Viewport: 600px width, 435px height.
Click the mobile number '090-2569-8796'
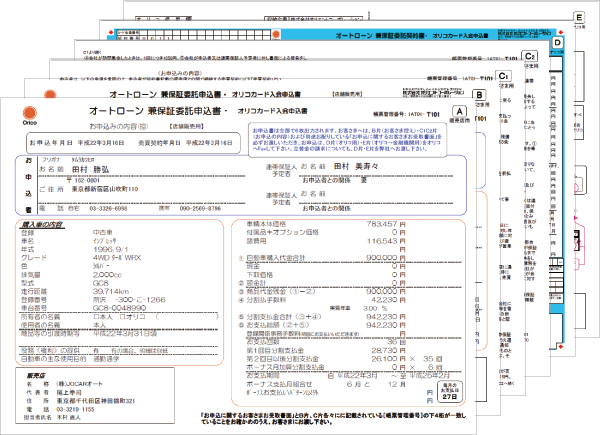point(200,209)
